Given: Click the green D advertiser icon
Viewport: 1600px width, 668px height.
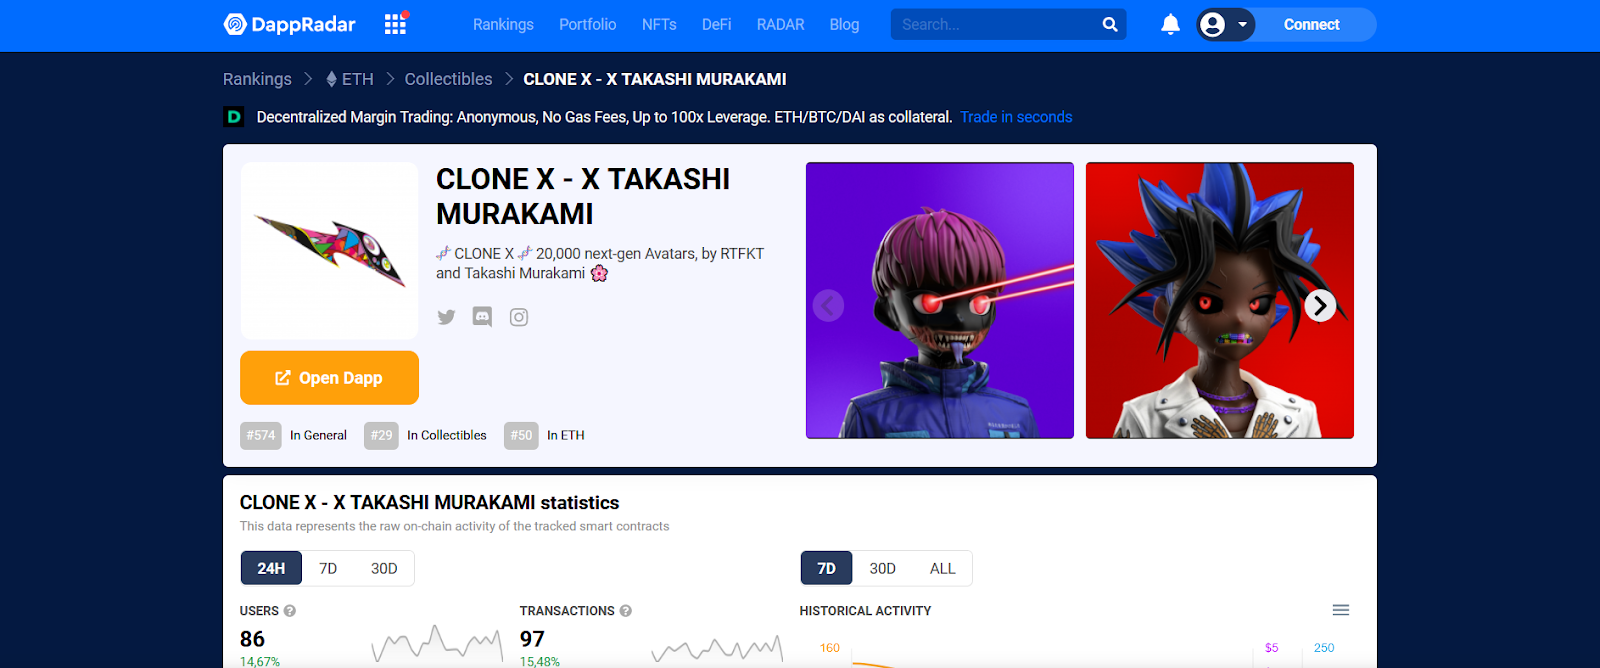Looking at the screenshot, I should pos(233,117).
